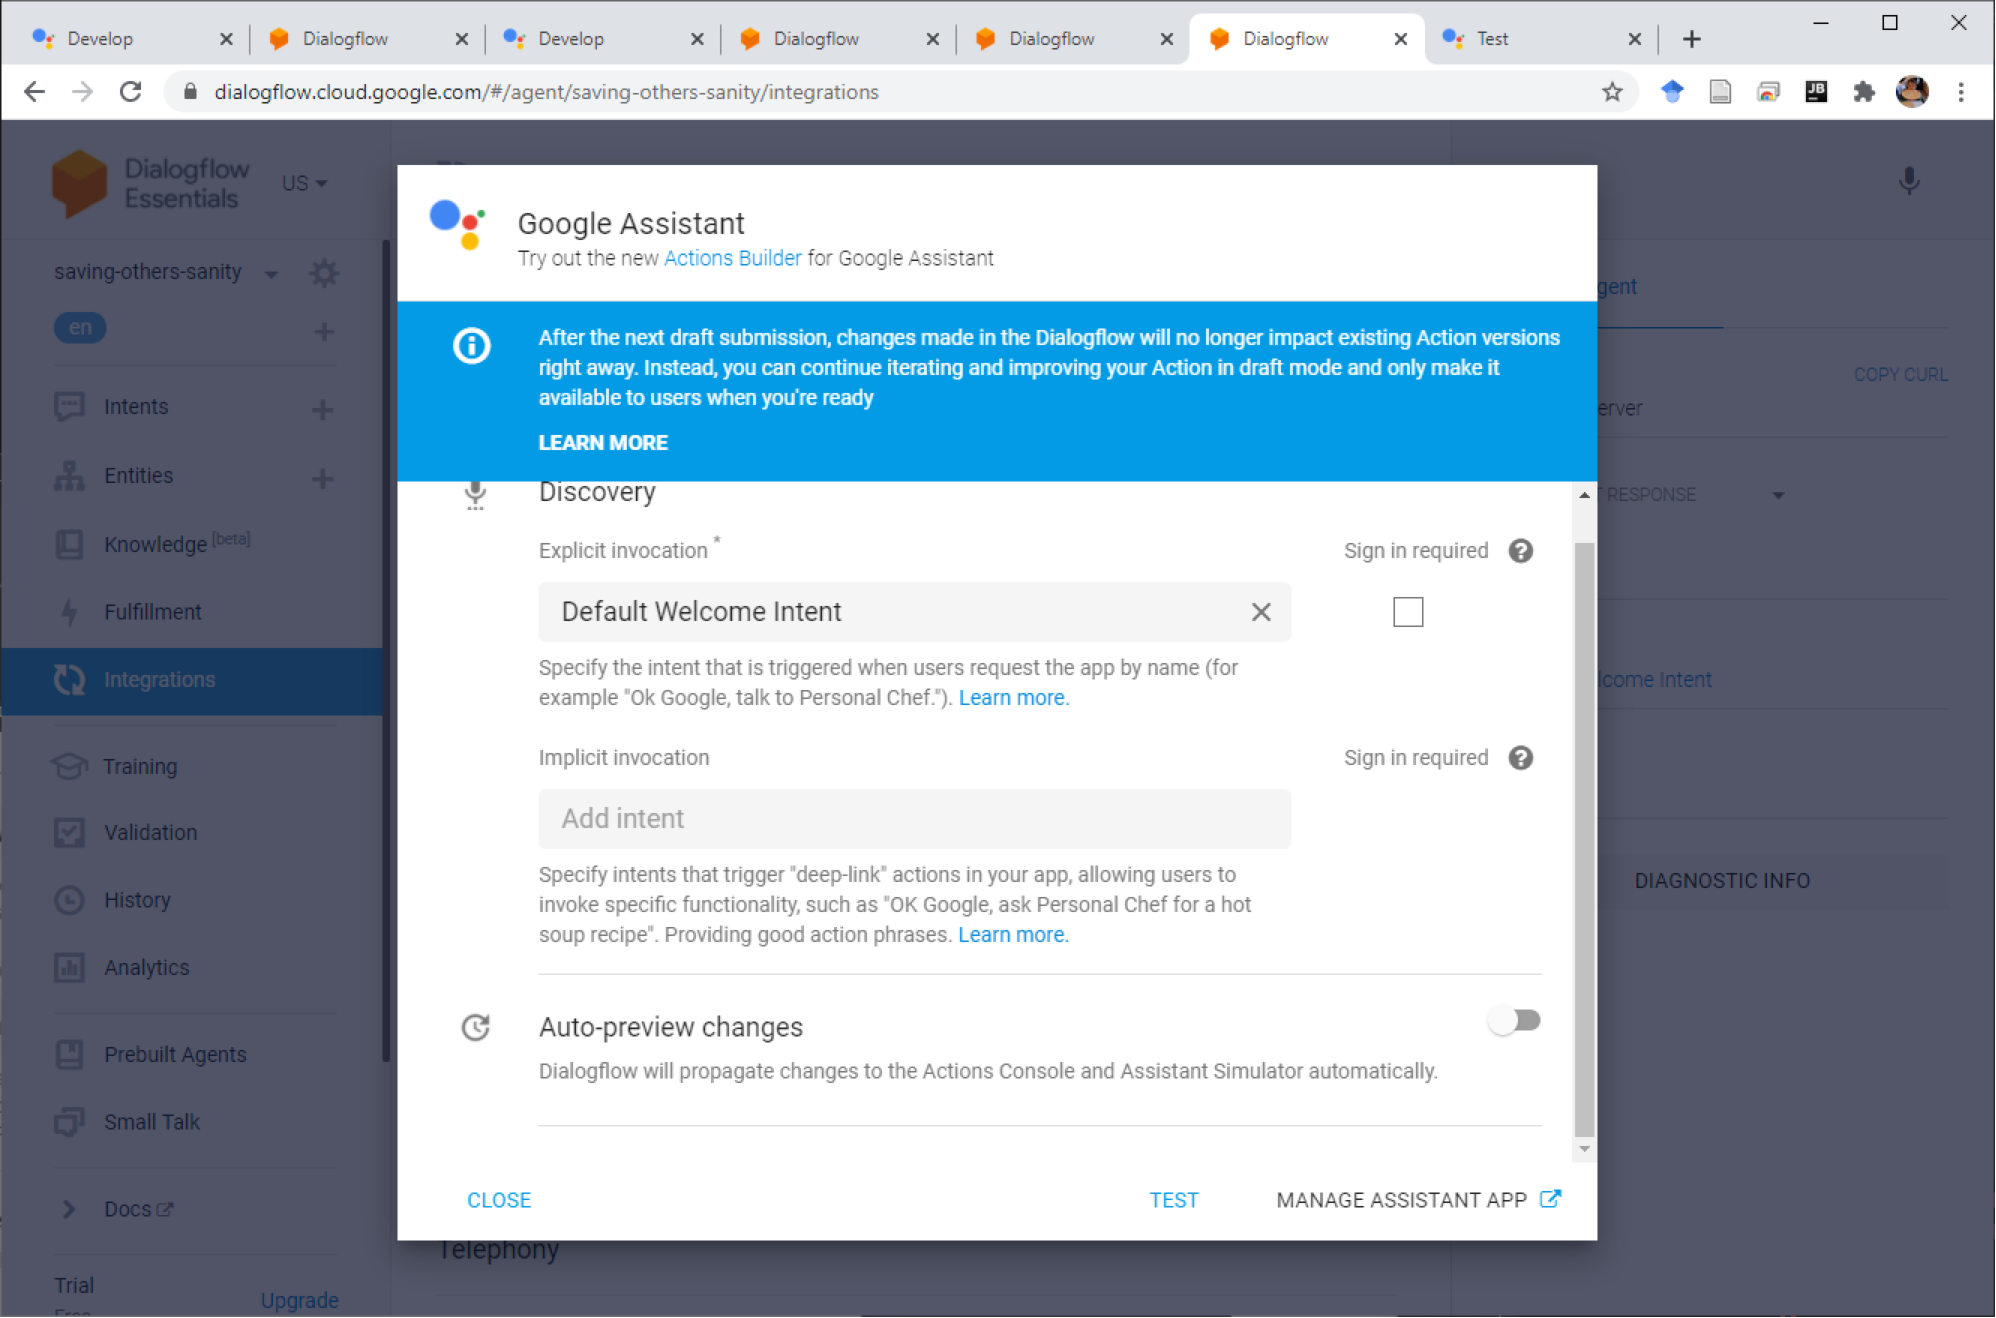
Task: Click the microphone icon at top right
Action: tap(1909, 182)
